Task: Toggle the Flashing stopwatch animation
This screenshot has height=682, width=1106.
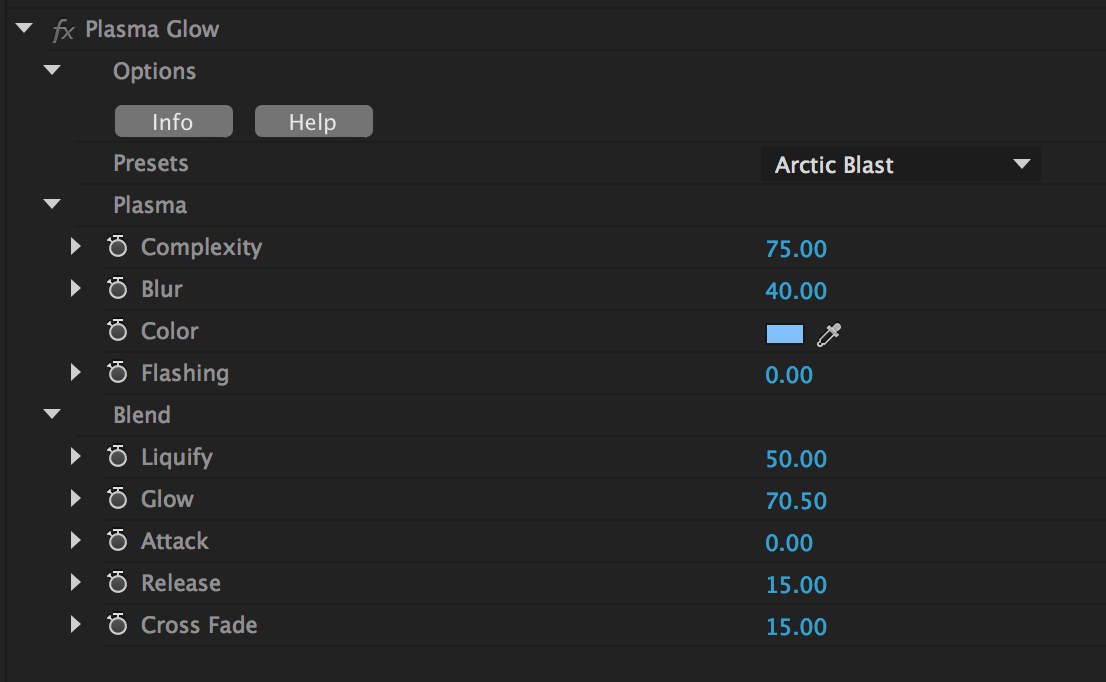Action: coord(118,373)
